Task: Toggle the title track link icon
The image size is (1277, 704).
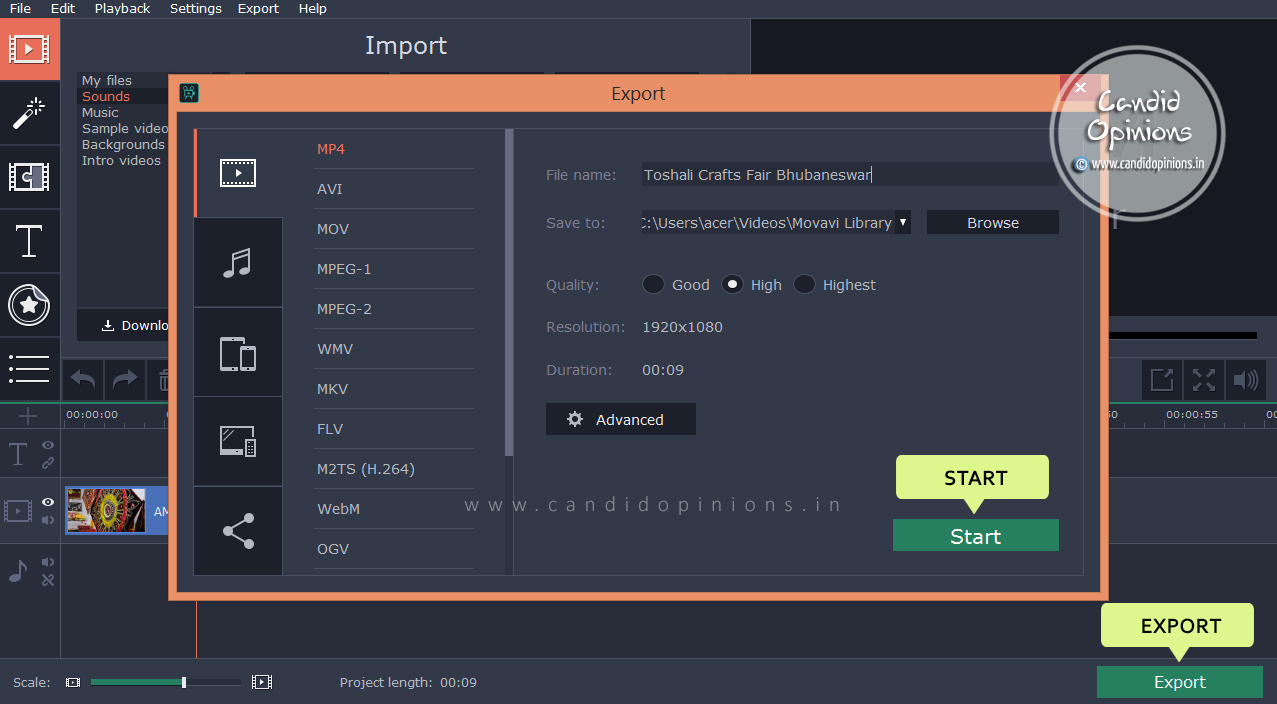Action: (48, 463)
